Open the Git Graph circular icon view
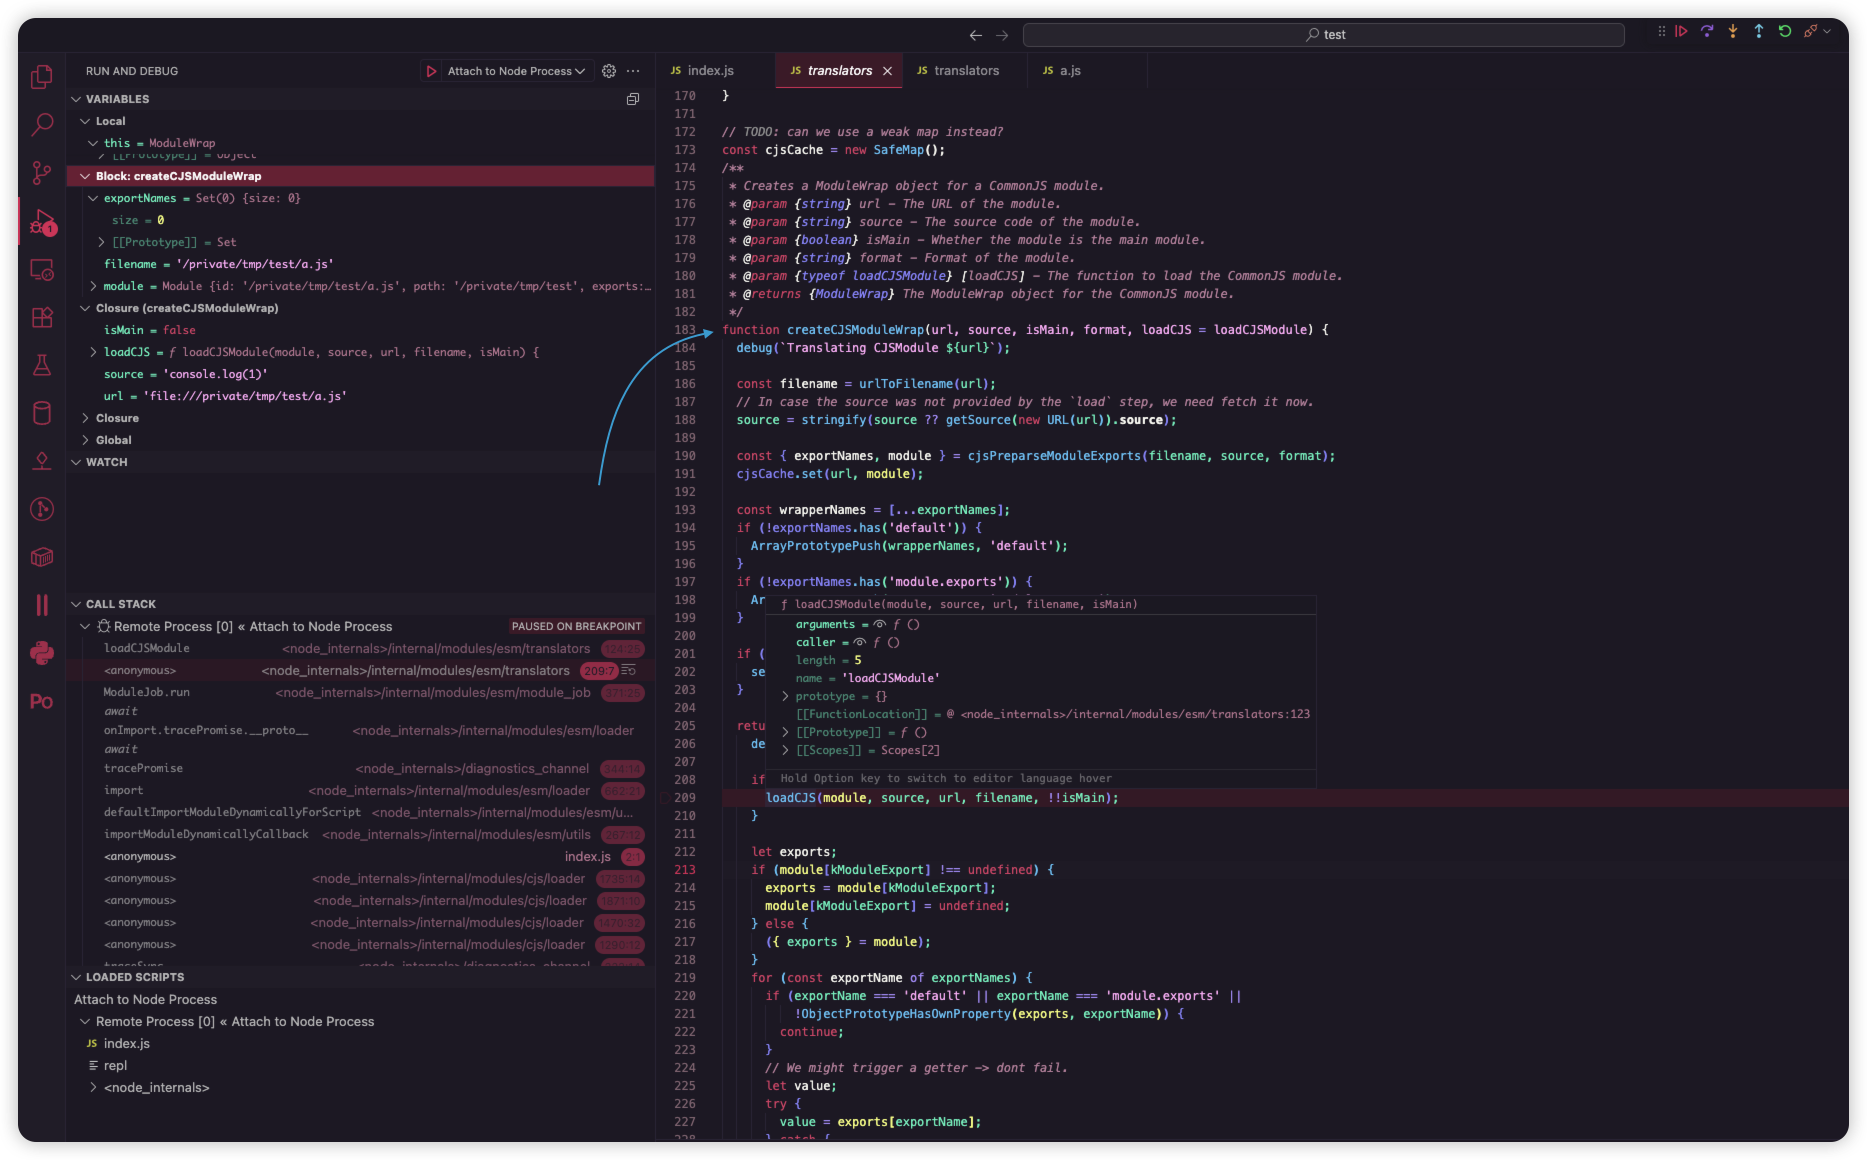The width and height of the screenshot is (1867, 1160). point(42,509)
